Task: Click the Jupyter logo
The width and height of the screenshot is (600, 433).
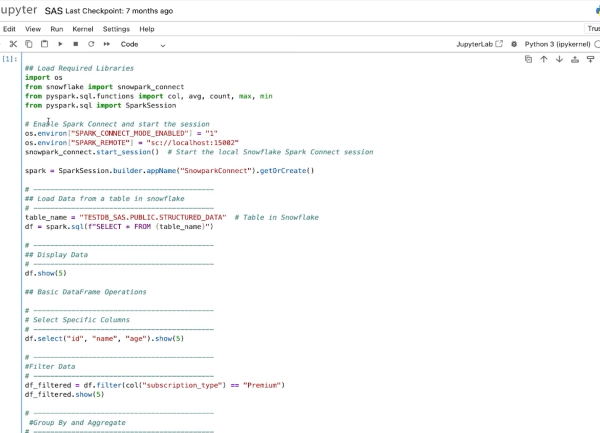Action: [18, 10]
